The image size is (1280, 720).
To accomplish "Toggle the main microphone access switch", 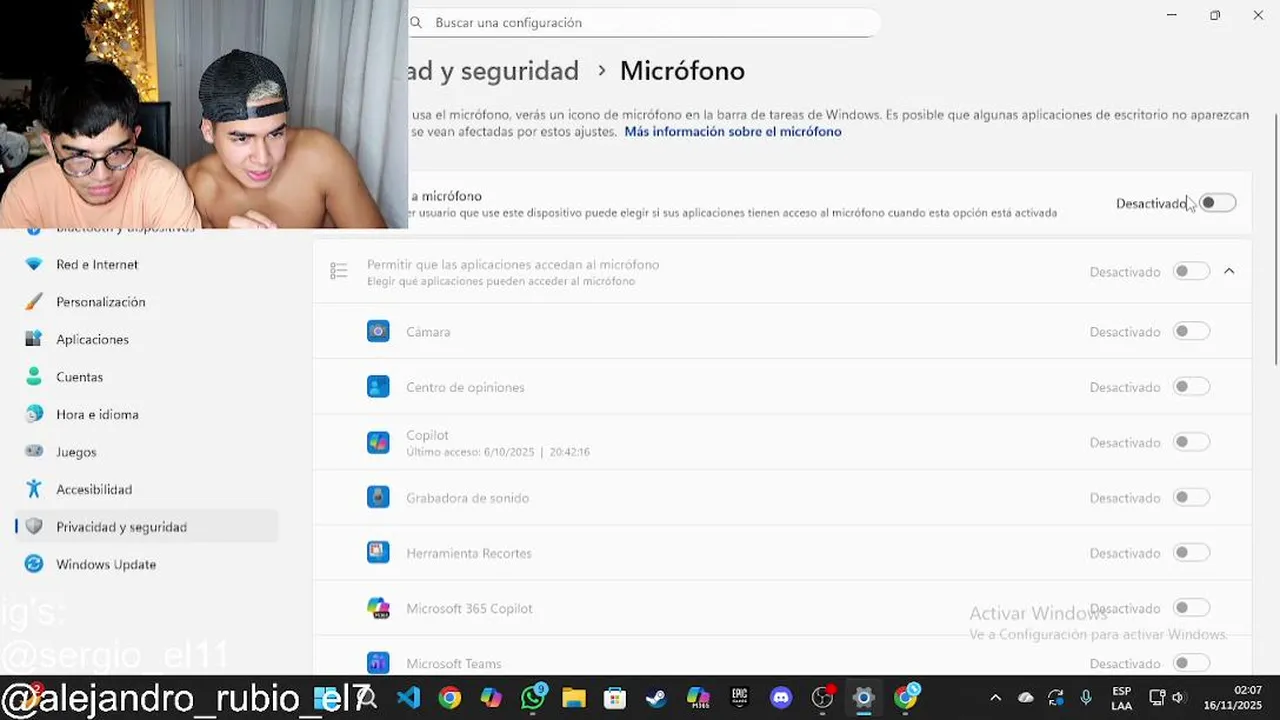I will 1217,203.
